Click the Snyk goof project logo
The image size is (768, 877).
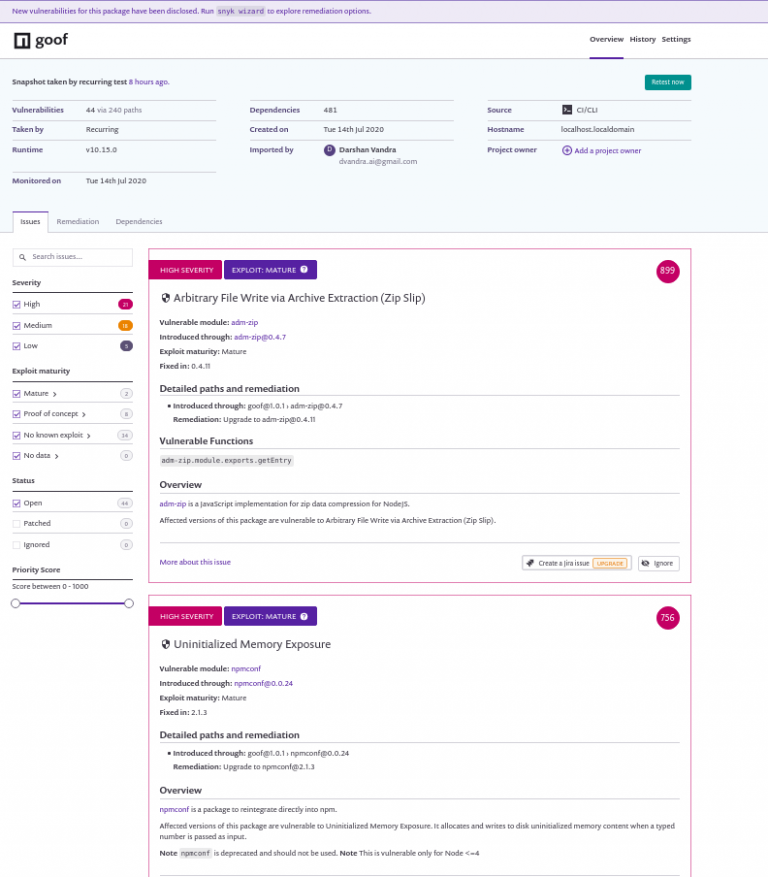click(22, 40)
